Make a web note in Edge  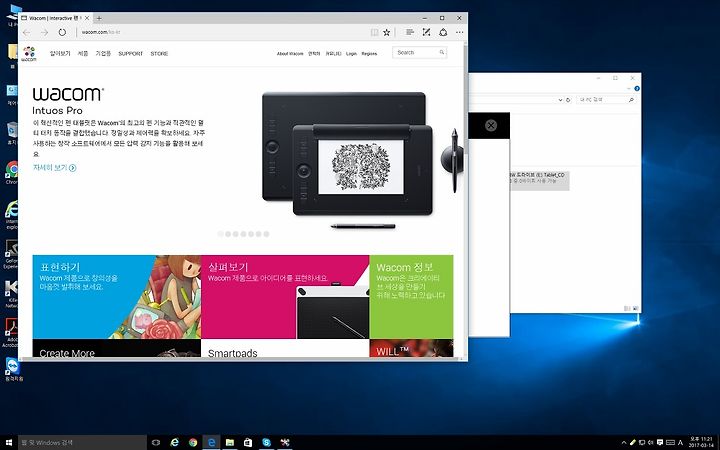(426, 32)
